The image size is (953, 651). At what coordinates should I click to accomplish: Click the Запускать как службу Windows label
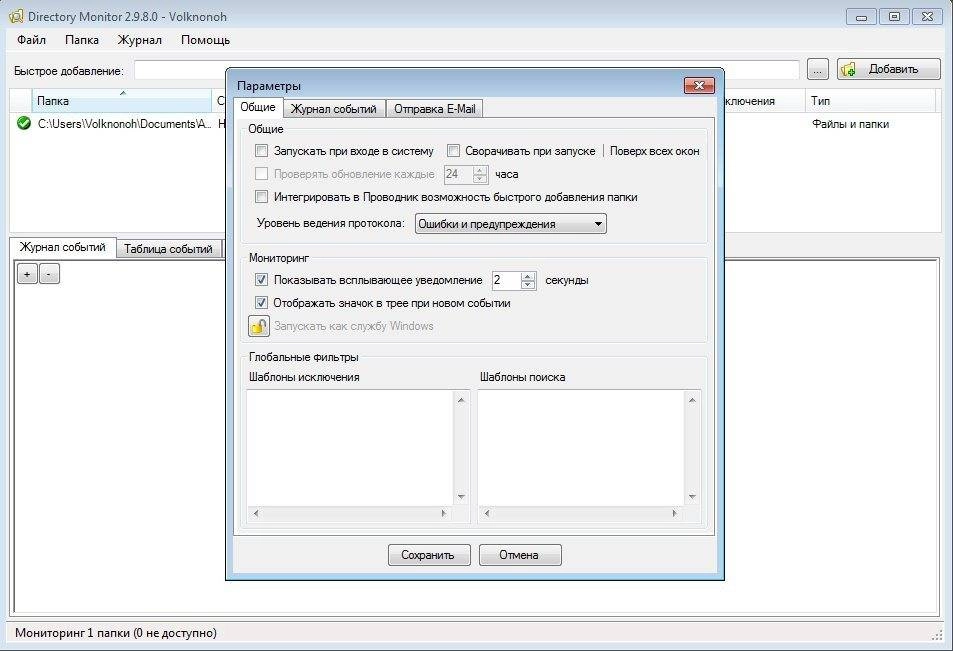tap(354, 326)
